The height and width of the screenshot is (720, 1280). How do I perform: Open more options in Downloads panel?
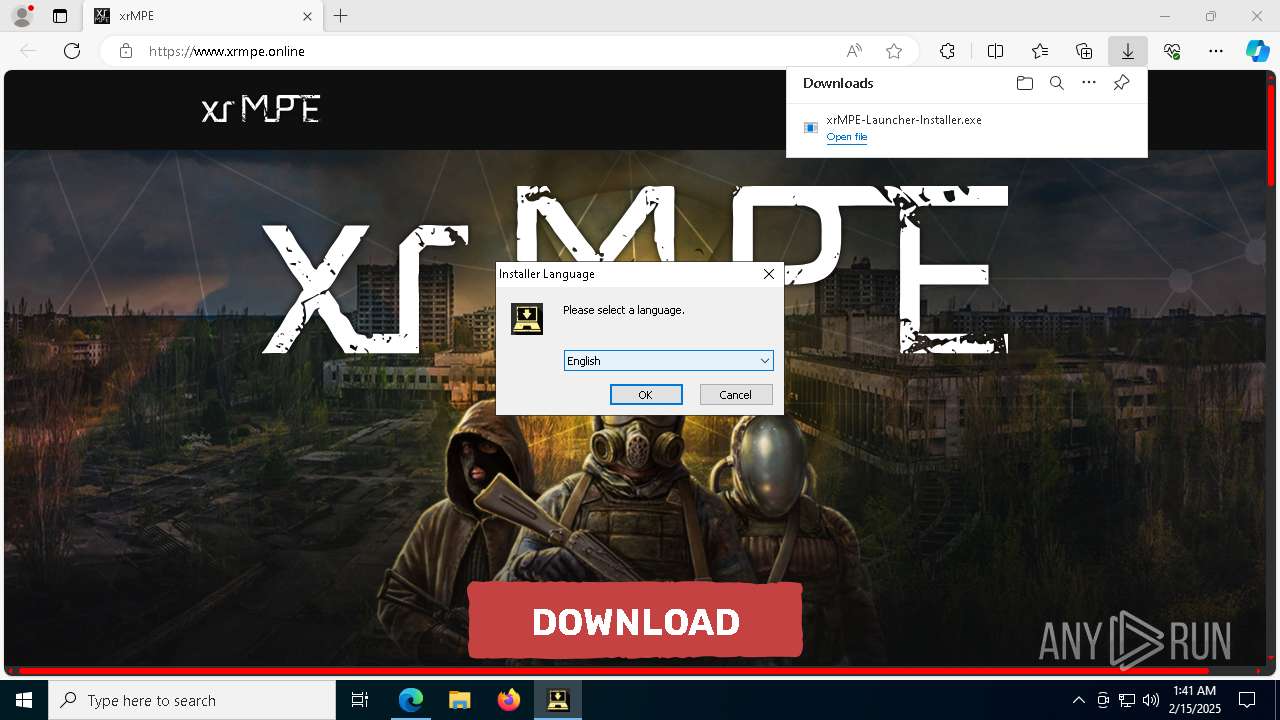pyautogui.click(x=1089, y=83)
